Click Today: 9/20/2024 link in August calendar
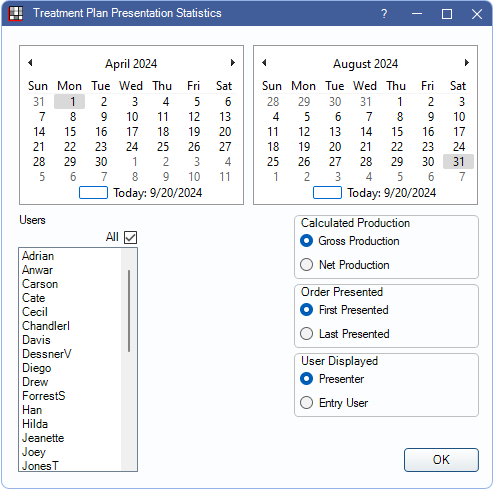494x490 pixels. 391,193
